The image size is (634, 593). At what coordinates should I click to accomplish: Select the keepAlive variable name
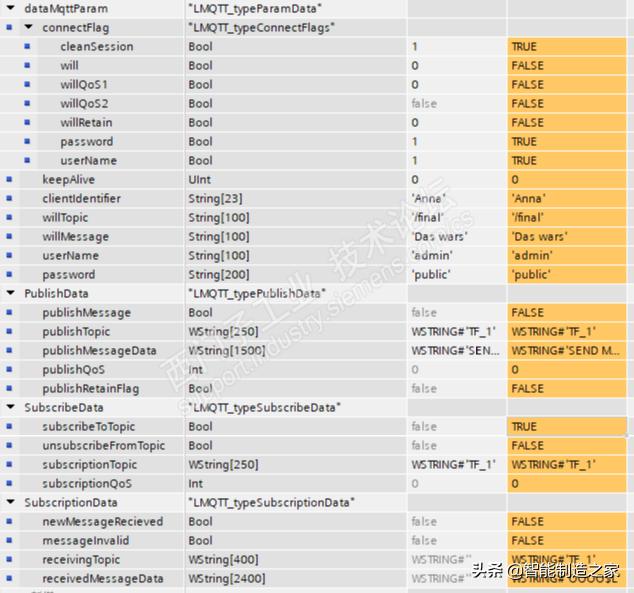point(68,179)
